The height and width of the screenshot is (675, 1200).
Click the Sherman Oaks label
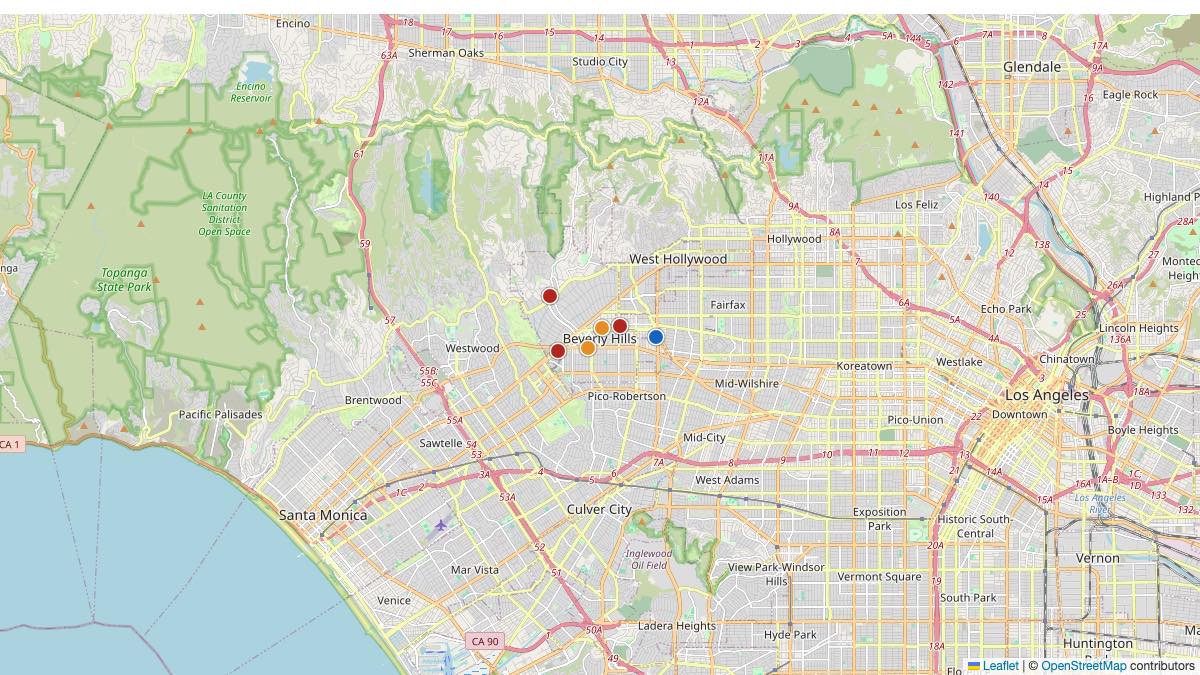[446, 53]
